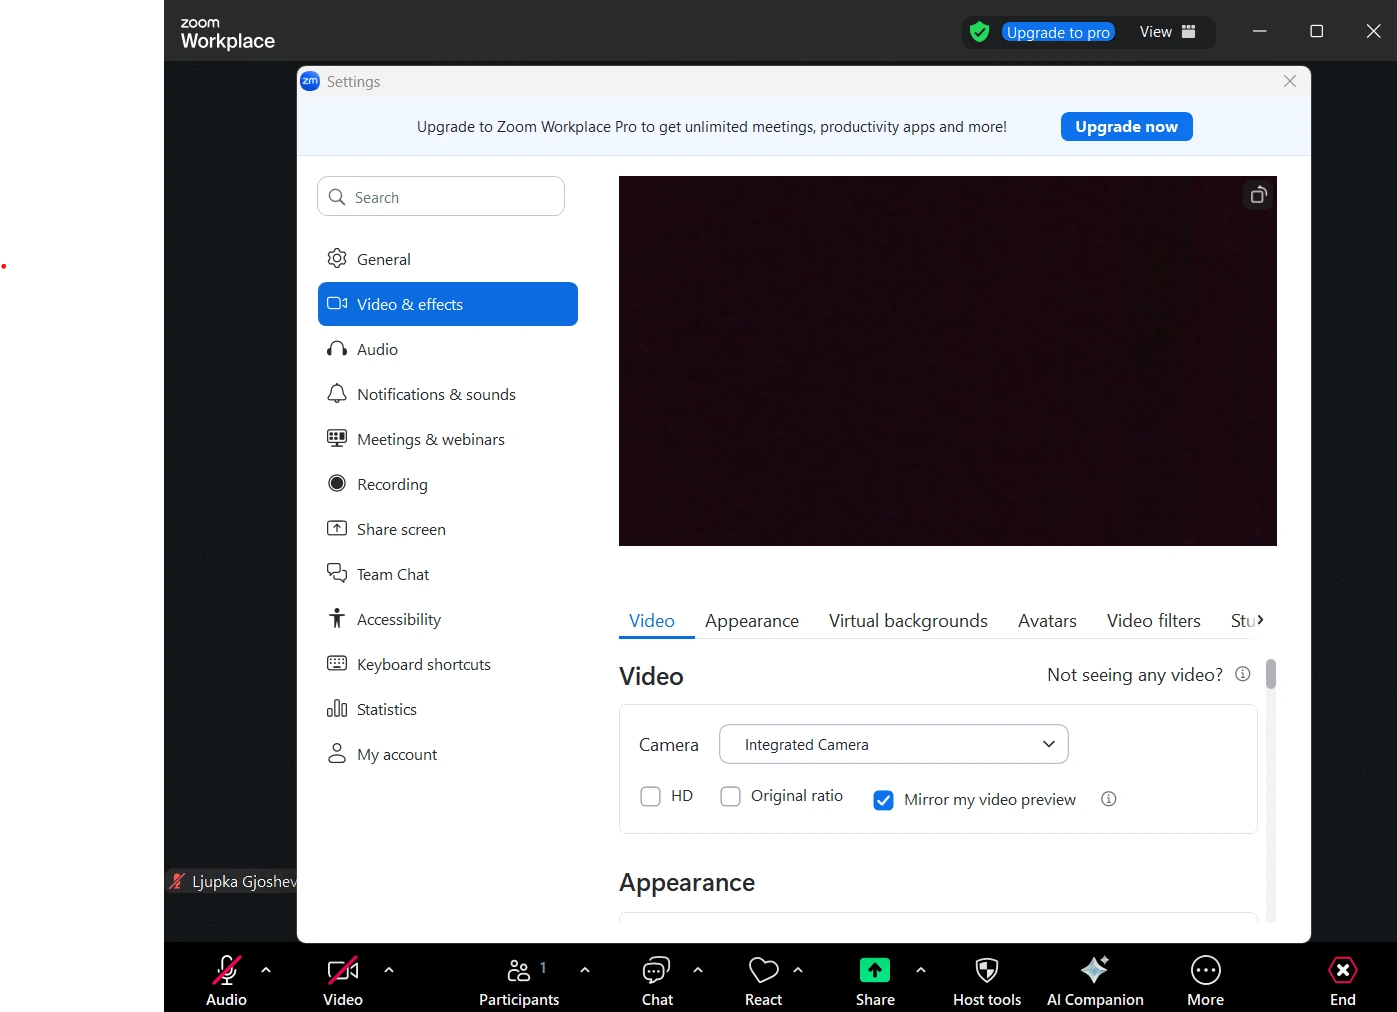Enable the HD video checkbox
The image size is (1397, 1012).
650,795
